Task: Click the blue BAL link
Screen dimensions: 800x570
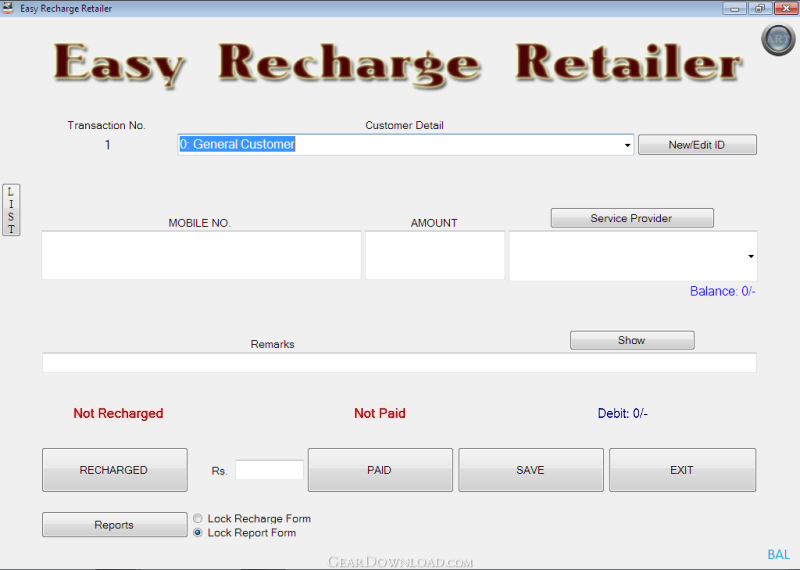Action: [778, 555]
